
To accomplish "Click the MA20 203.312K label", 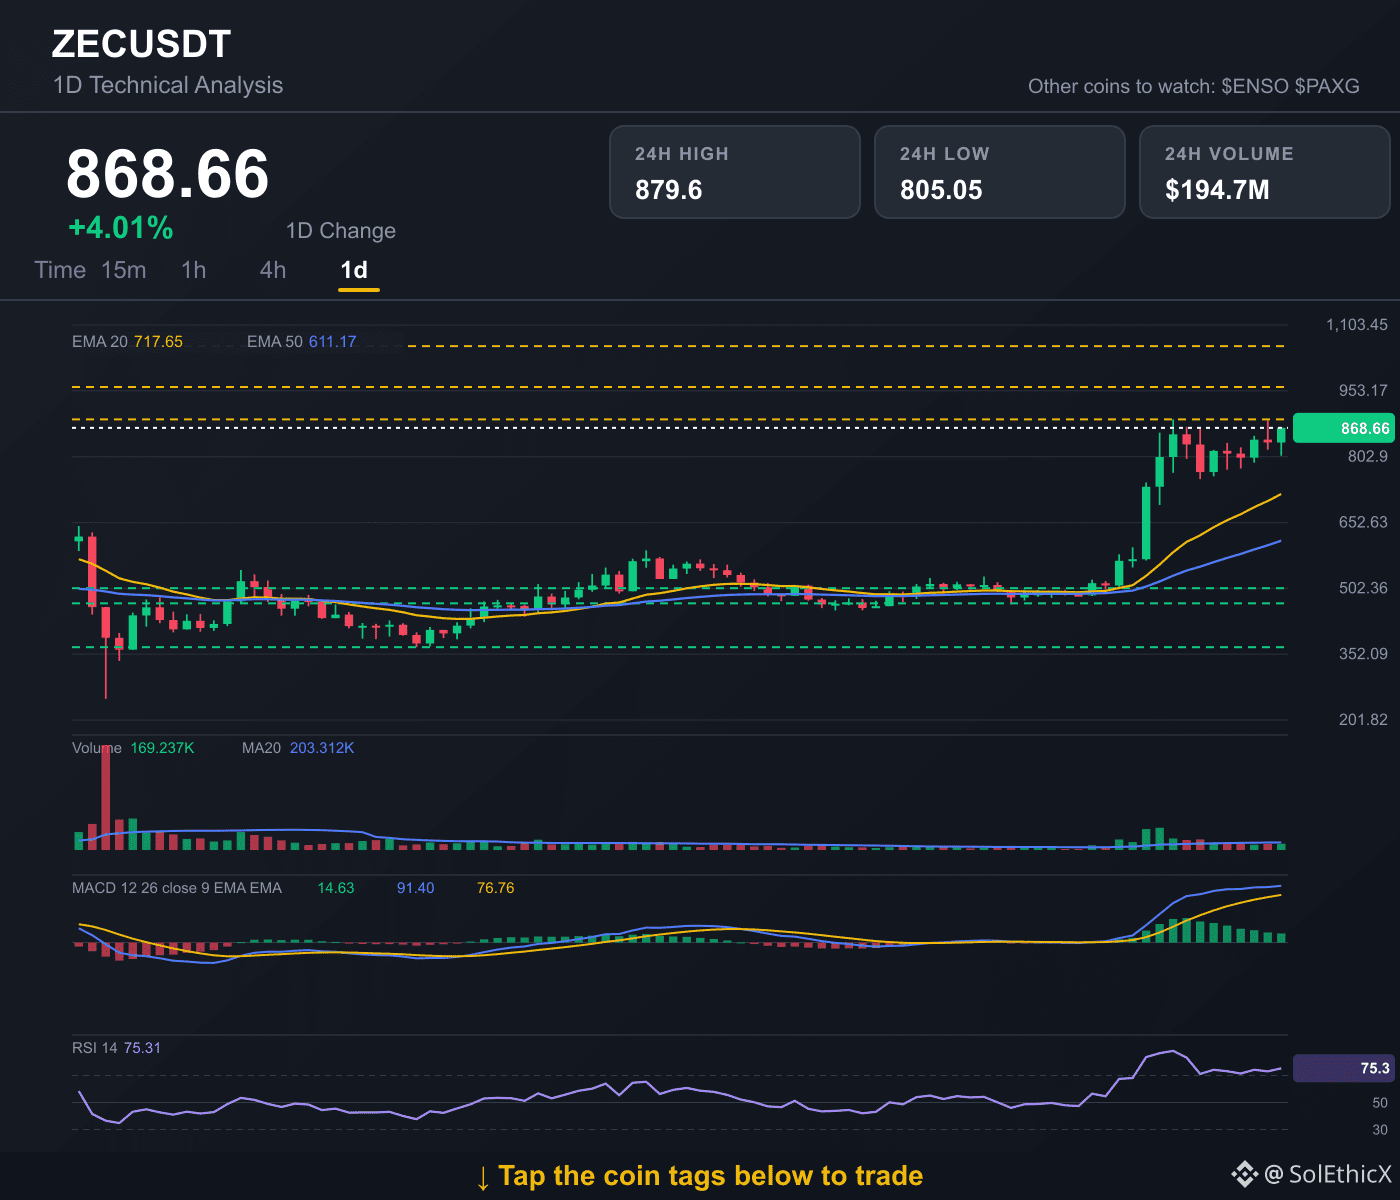I will (x=298, y=748).
